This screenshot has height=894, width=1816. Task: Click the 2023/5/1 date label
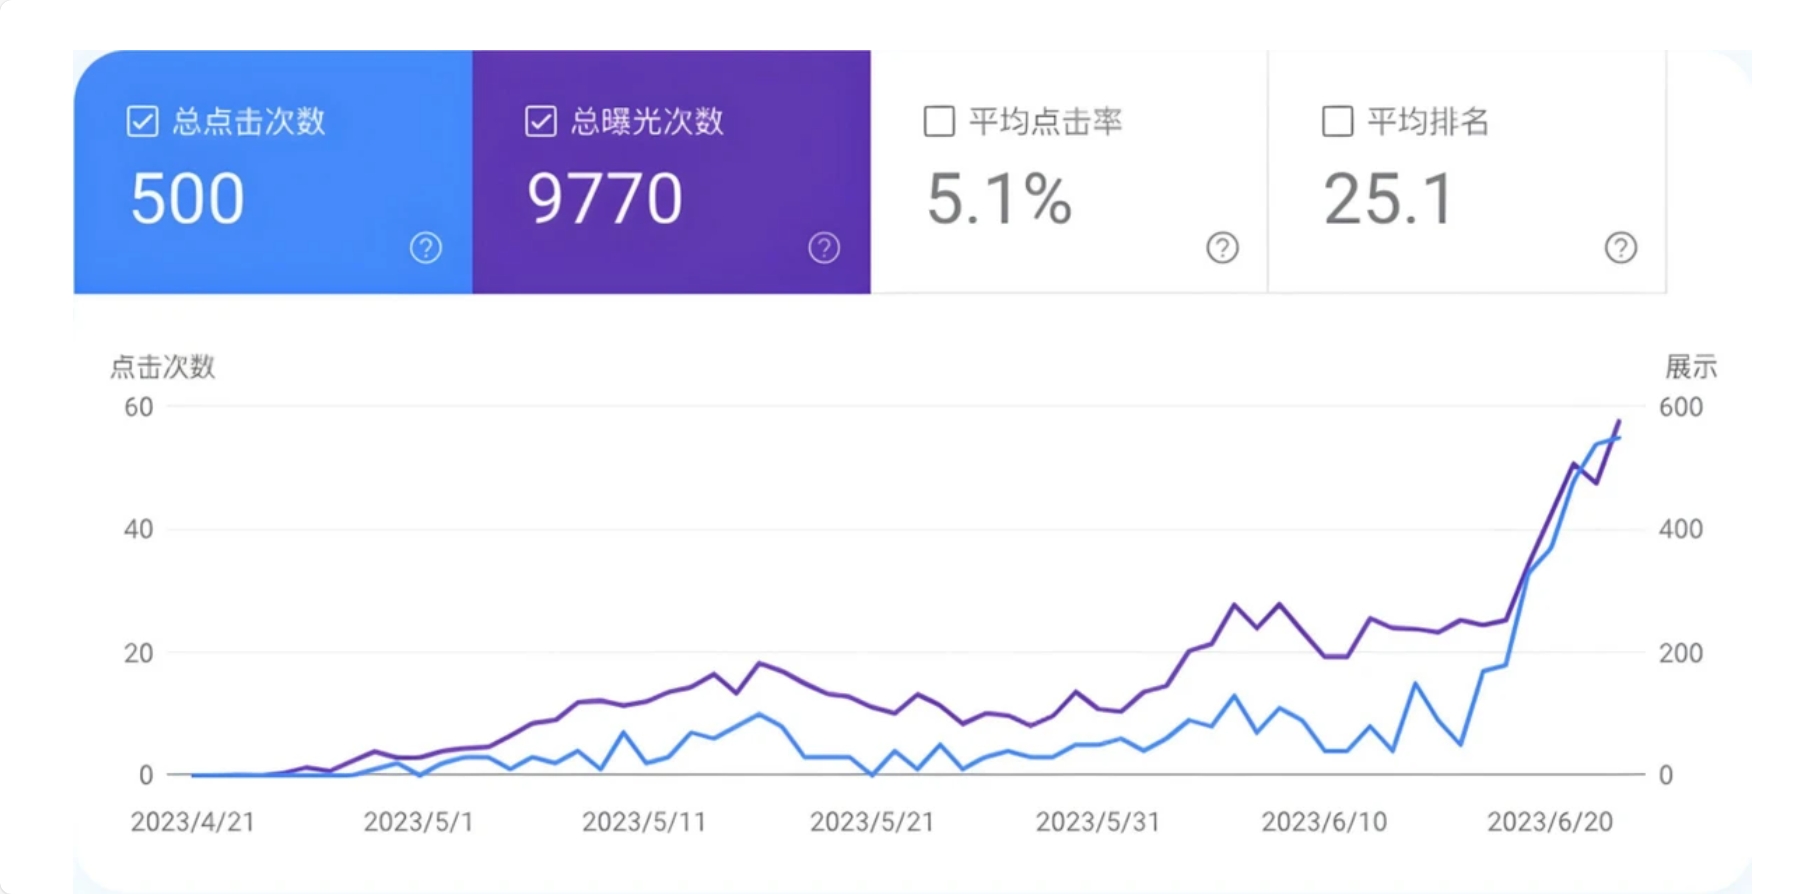point(418,822)
